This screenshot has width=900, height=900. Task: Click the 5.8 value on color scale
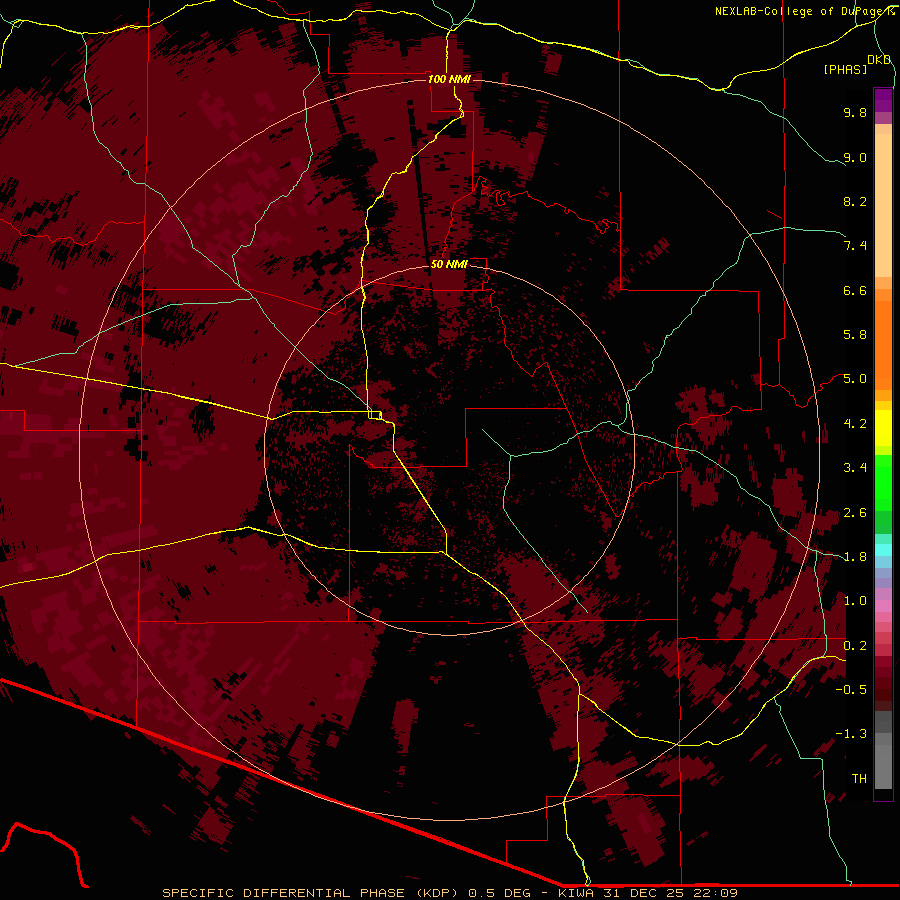coord(855,335)
